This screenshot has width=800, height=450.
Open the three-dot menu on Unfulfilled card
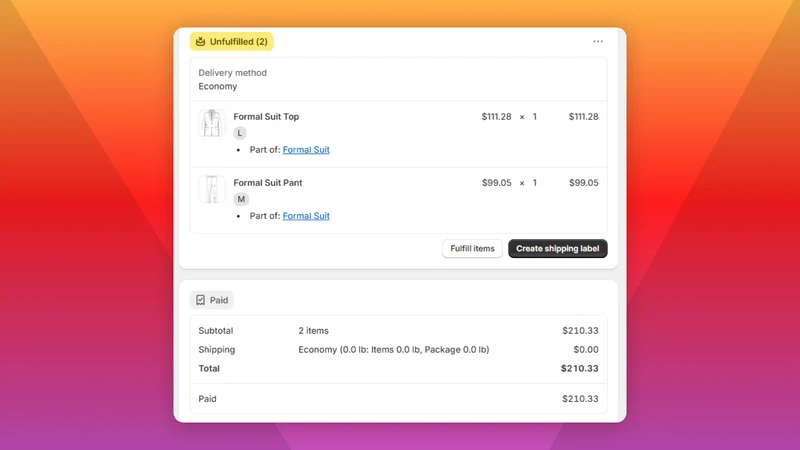click(598, 41)
